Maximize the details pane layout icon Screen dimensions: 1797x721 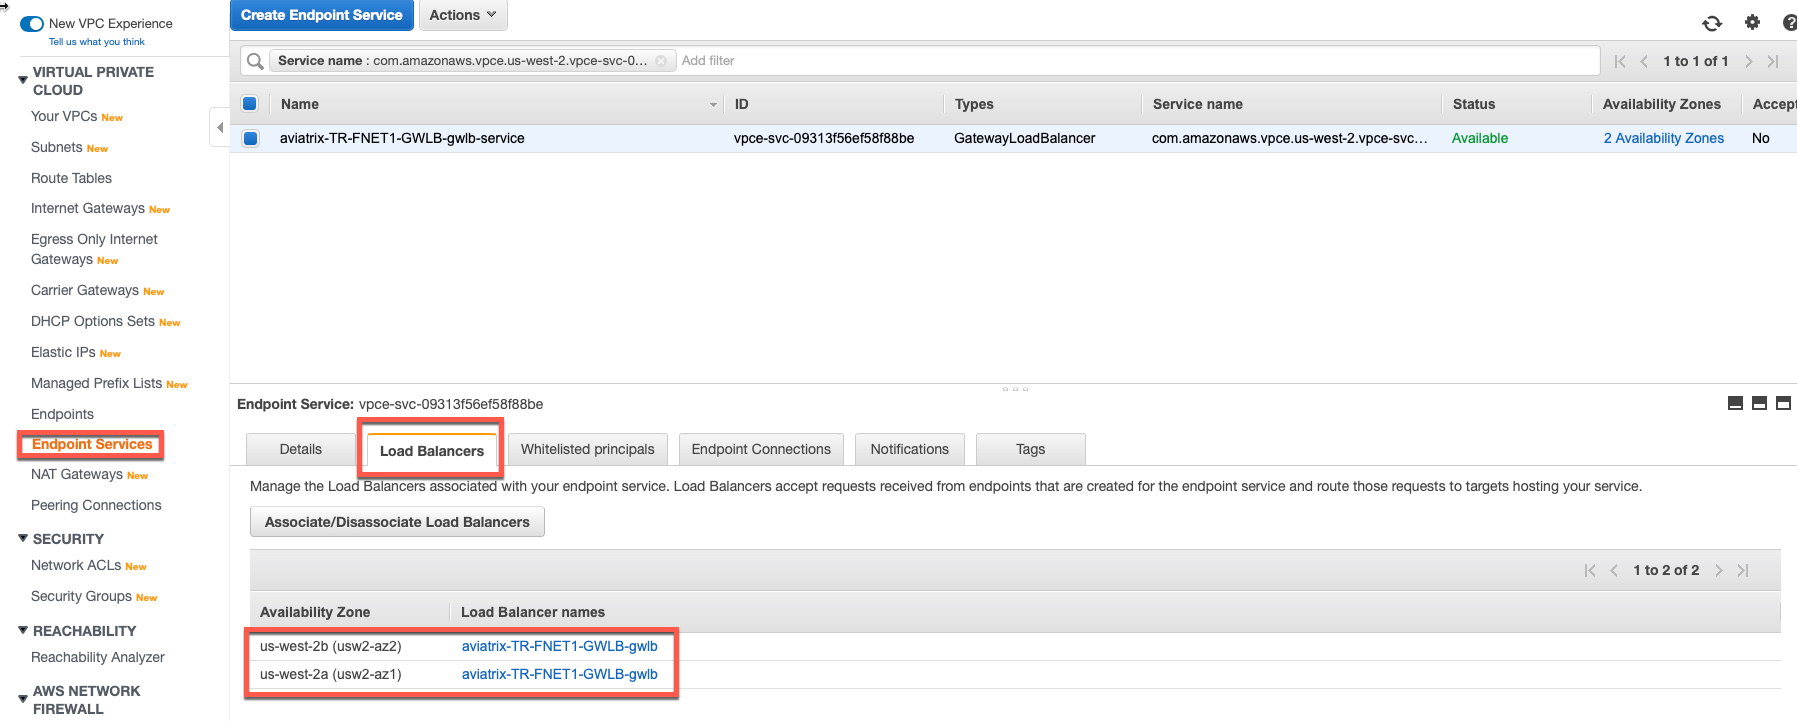pyautogui.click(x=1783, y=403)
